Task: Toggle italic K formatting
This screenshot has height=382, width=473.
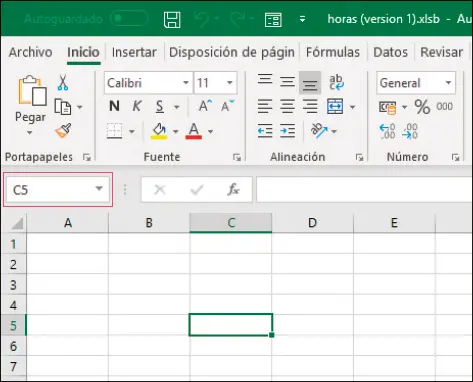Action: pyautogui.click(x=136, y=106)
